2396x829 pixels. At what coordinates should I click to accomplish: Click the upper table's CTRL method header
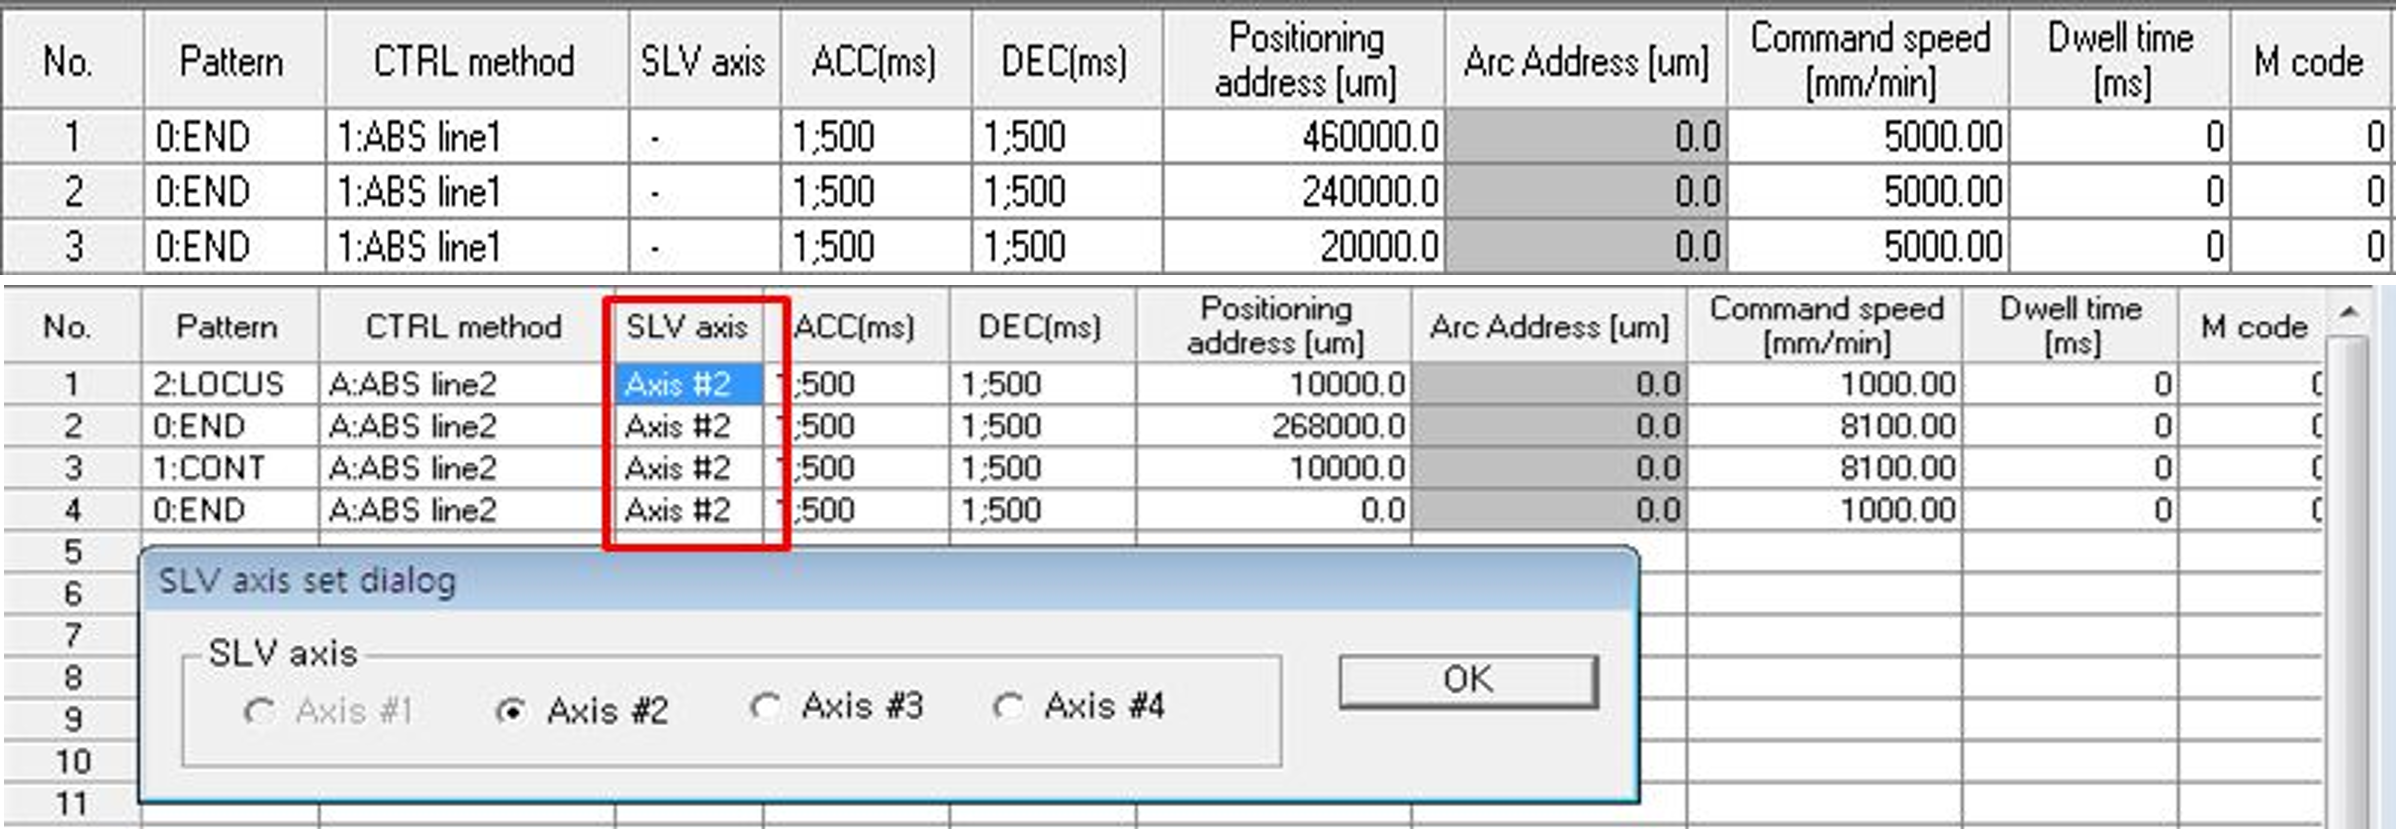tap(476, 61)
